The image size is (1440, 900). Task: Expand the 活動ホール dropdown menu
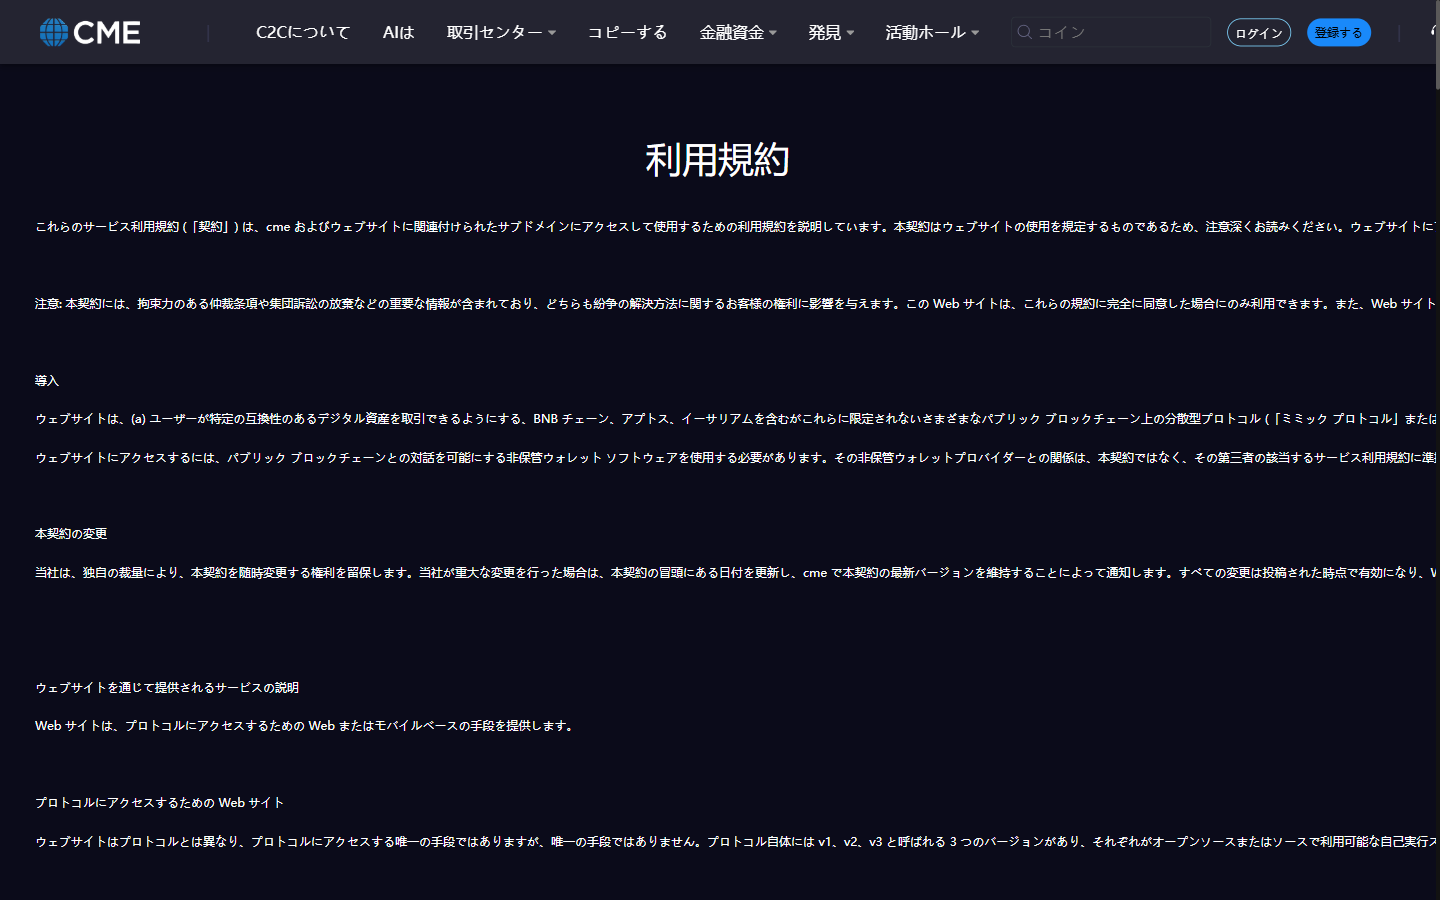932,32
